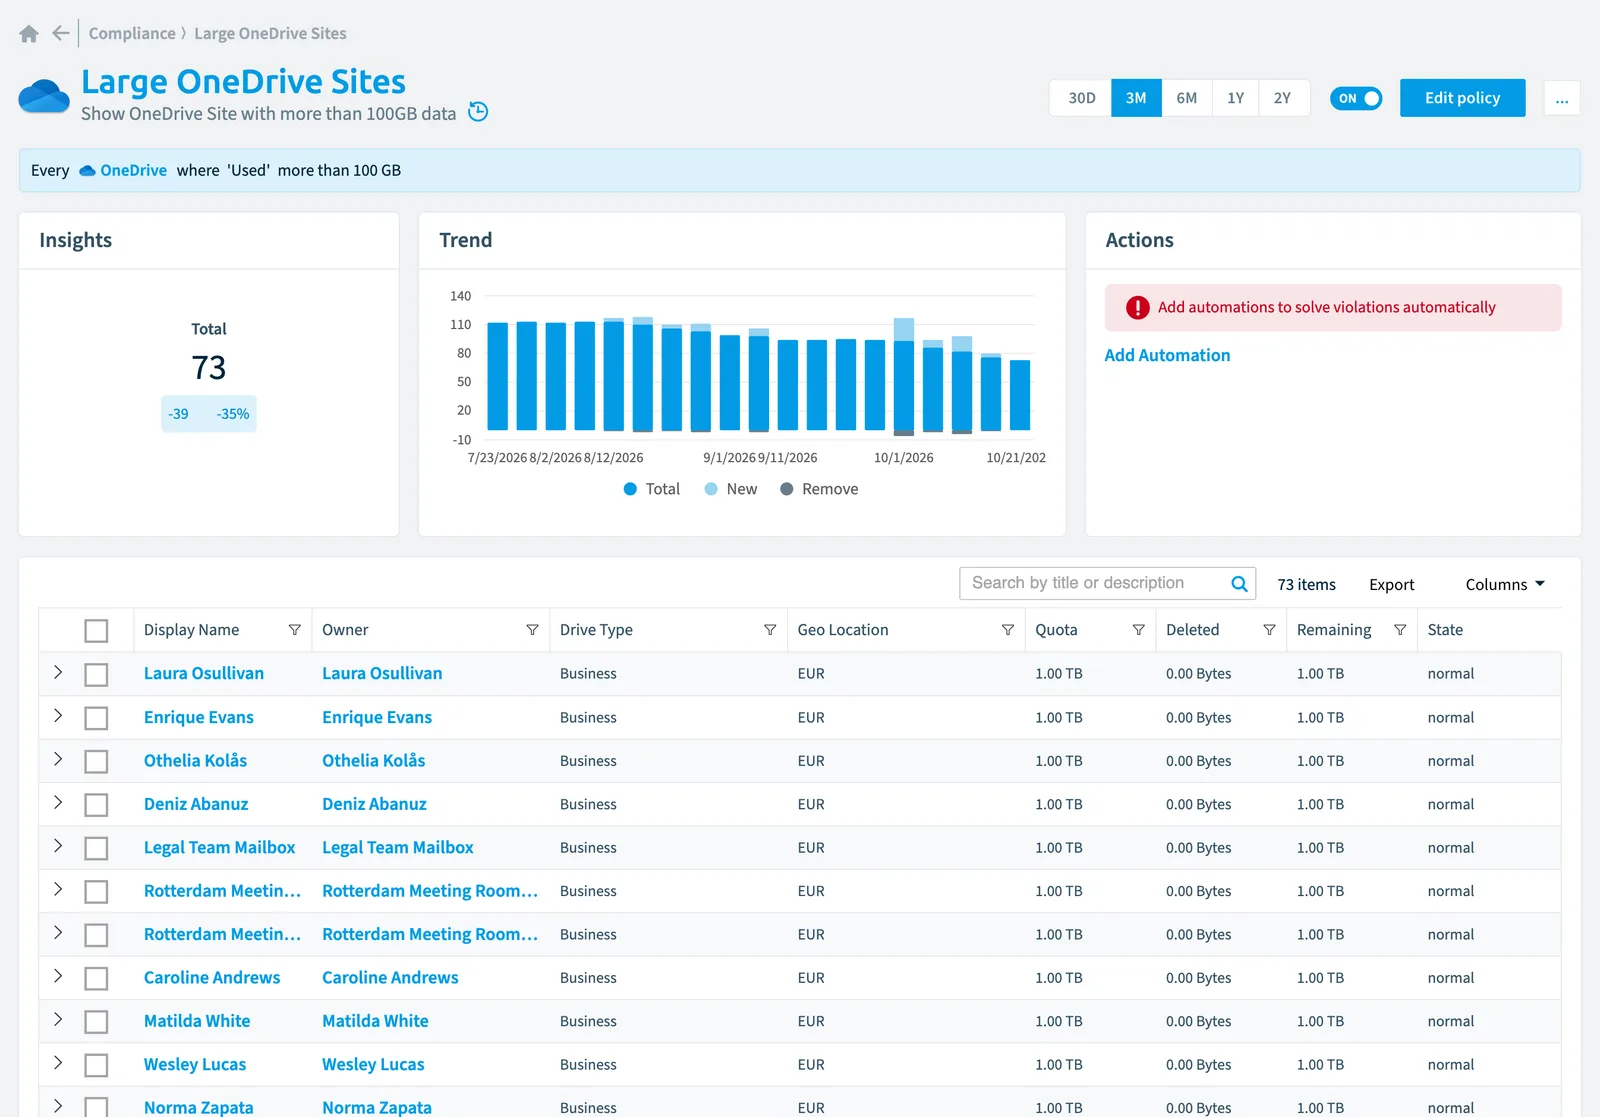This screenshot has height=1117, width=1600.
Task: Select the 3M time range
Action: [x=1136, y=98]
